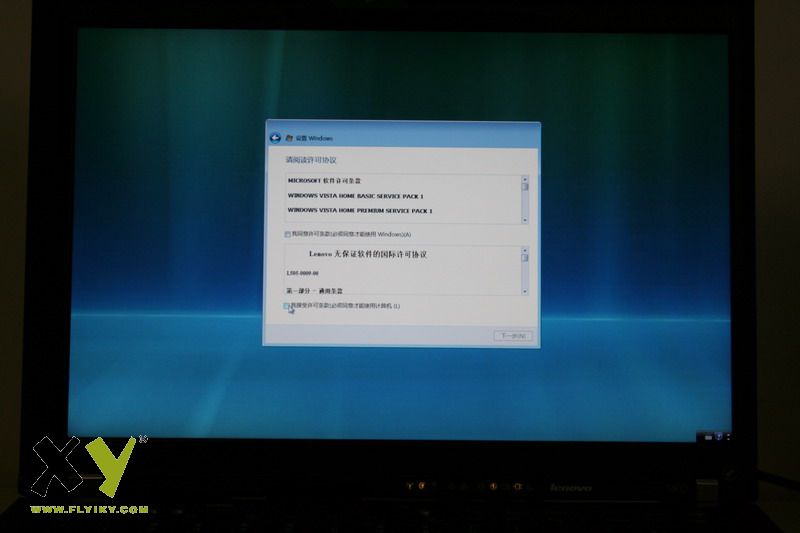Click the '第一部分 - 通用条款' line
The width and height of the screenshot is (800, 533).
314,291
